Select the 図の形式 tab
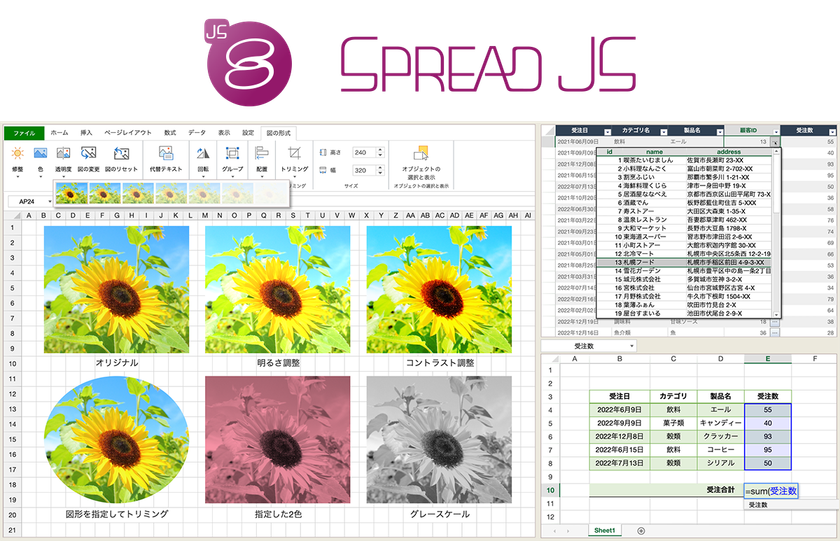840x541 pixels. pyautogui.click(x=279, y=133)
